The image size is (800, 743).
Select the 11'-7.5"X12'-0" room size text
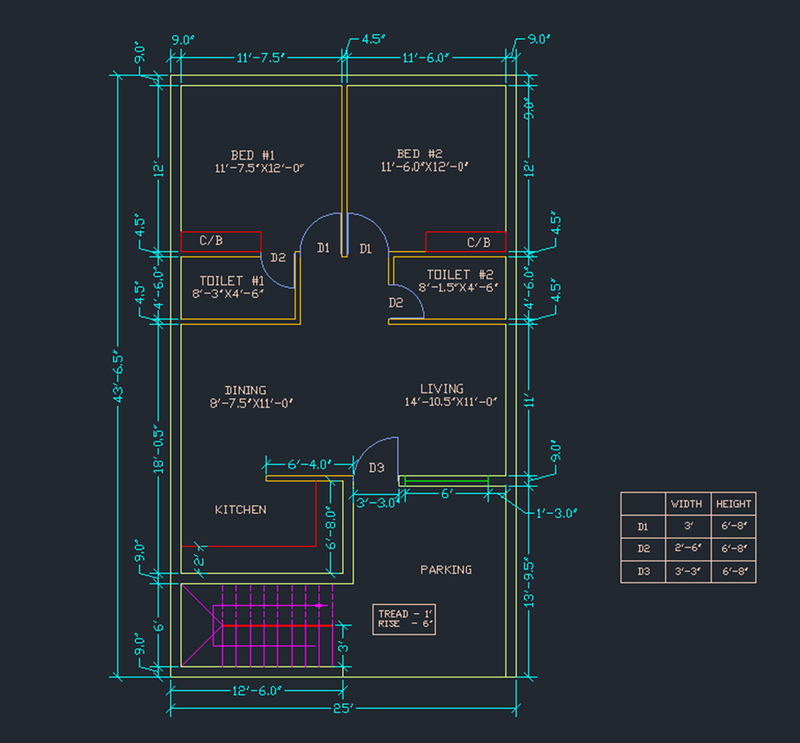pyautogui.click(x=259, y=168)
